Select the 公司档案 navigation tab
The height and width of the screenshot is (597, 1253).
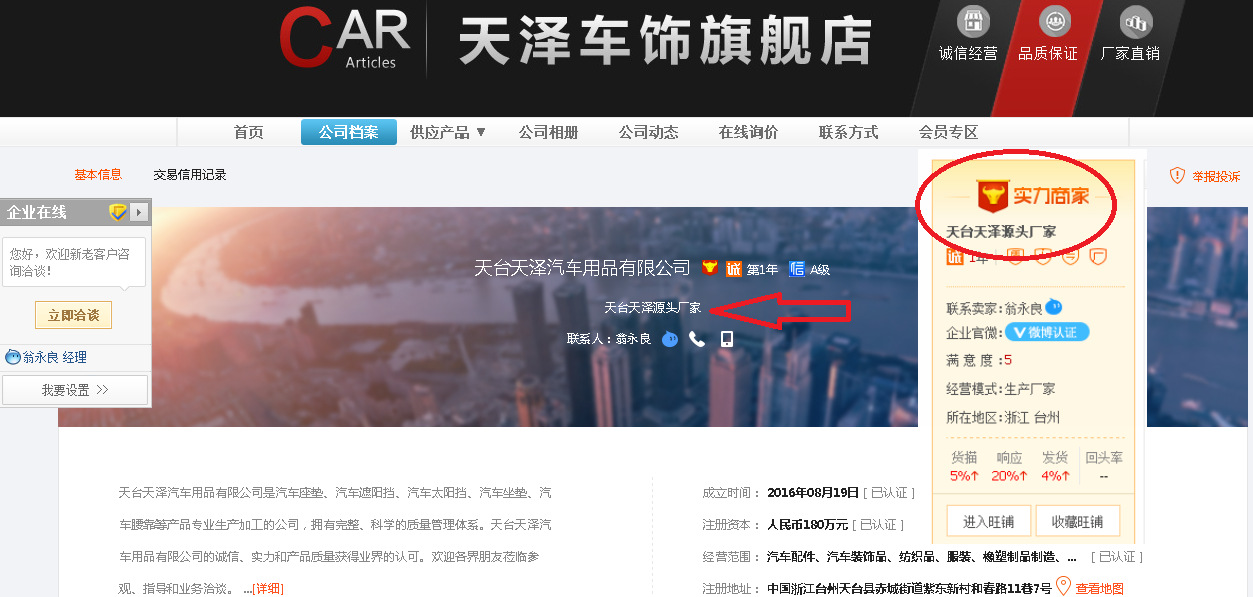coord(349,132)
